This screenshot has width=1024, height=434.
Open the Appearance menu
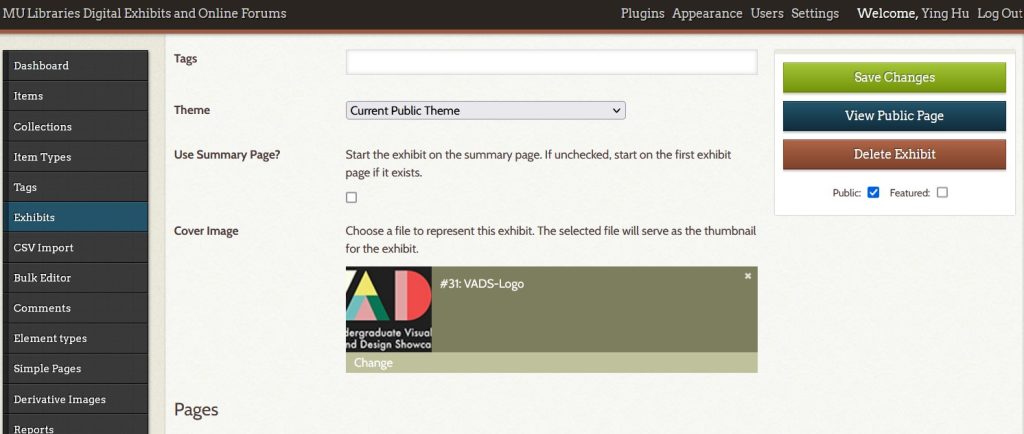pyautogui.click(x=707, y=14)
